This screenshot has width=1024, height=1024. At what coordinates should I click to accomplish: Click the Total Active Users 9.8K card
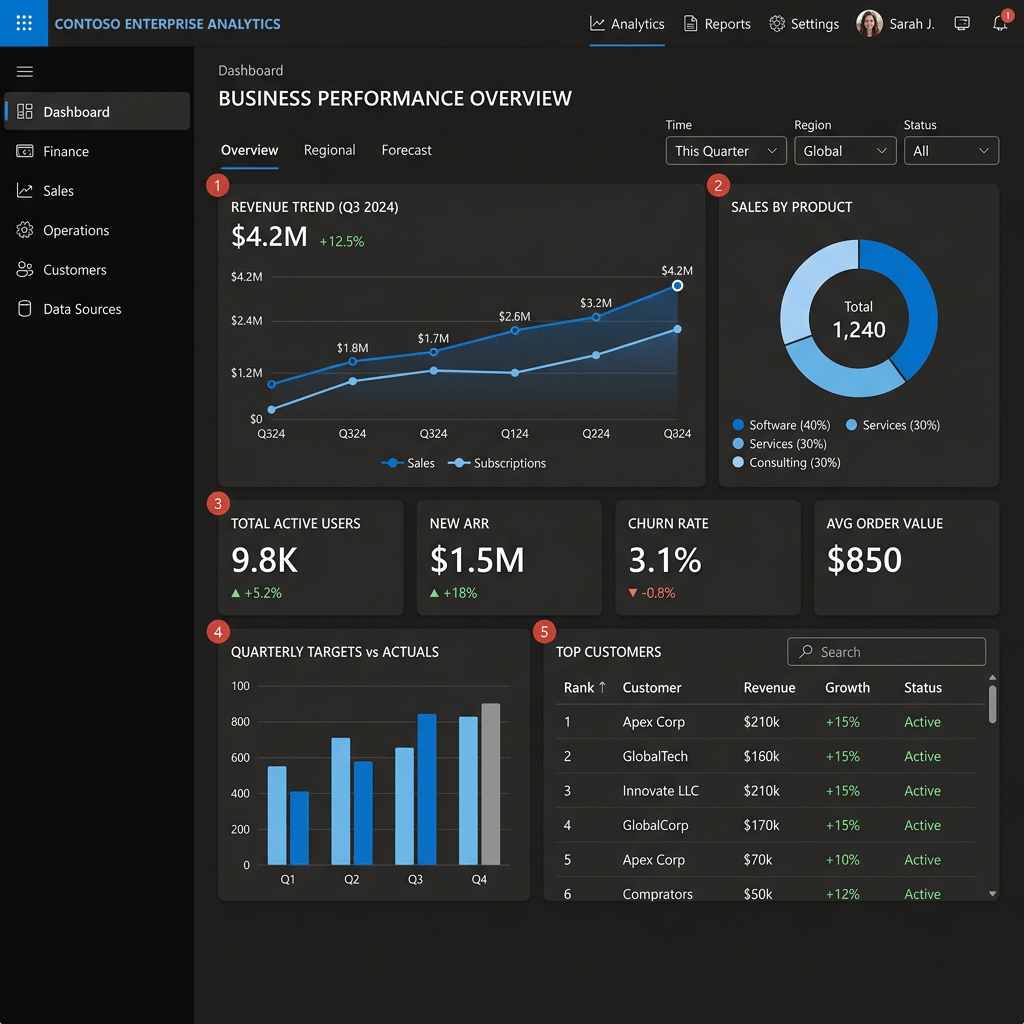[311, 558]
